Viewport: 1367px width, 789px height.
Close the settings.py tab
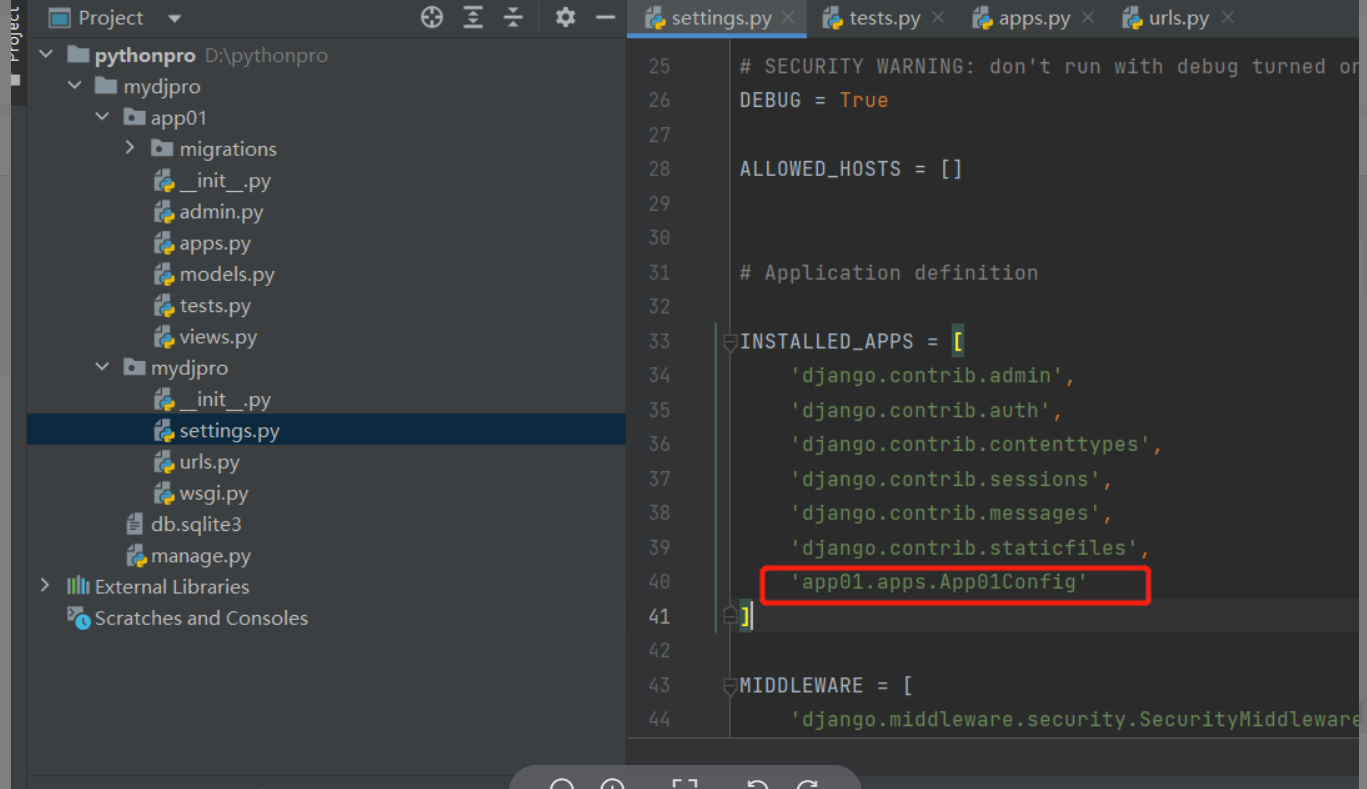pos(788,18)
